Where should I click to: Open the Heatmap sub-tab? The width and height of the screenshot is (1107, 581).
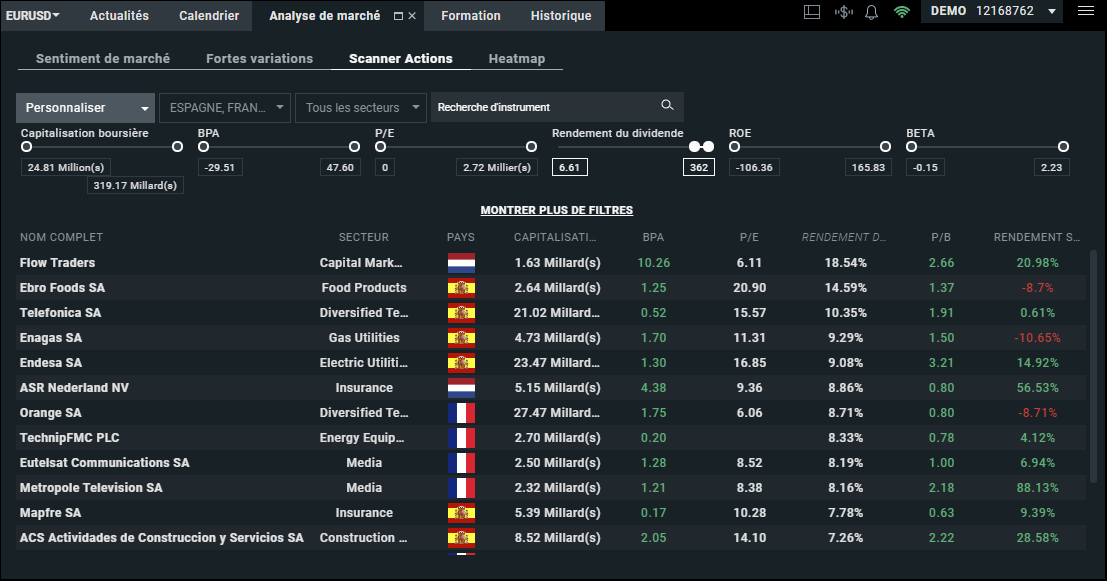coord(517,59)
